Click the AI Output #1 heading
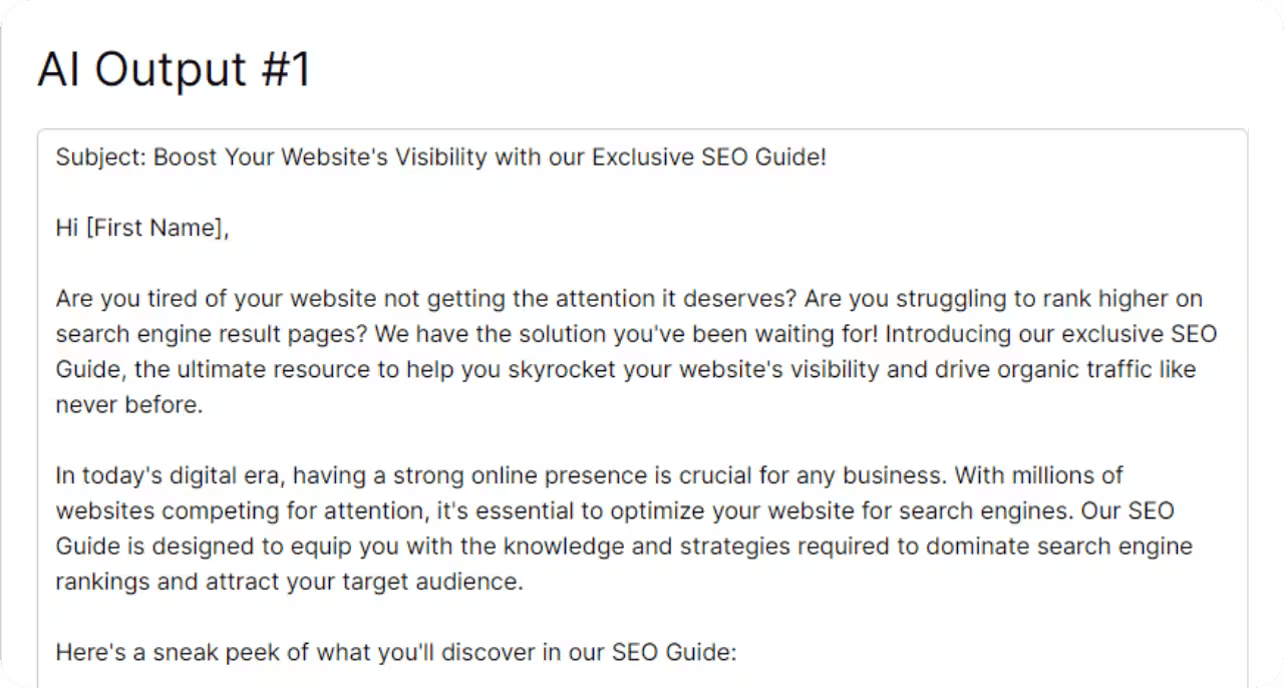The image size is (1284, 688). pyautogui.click(x=175, y=70)
